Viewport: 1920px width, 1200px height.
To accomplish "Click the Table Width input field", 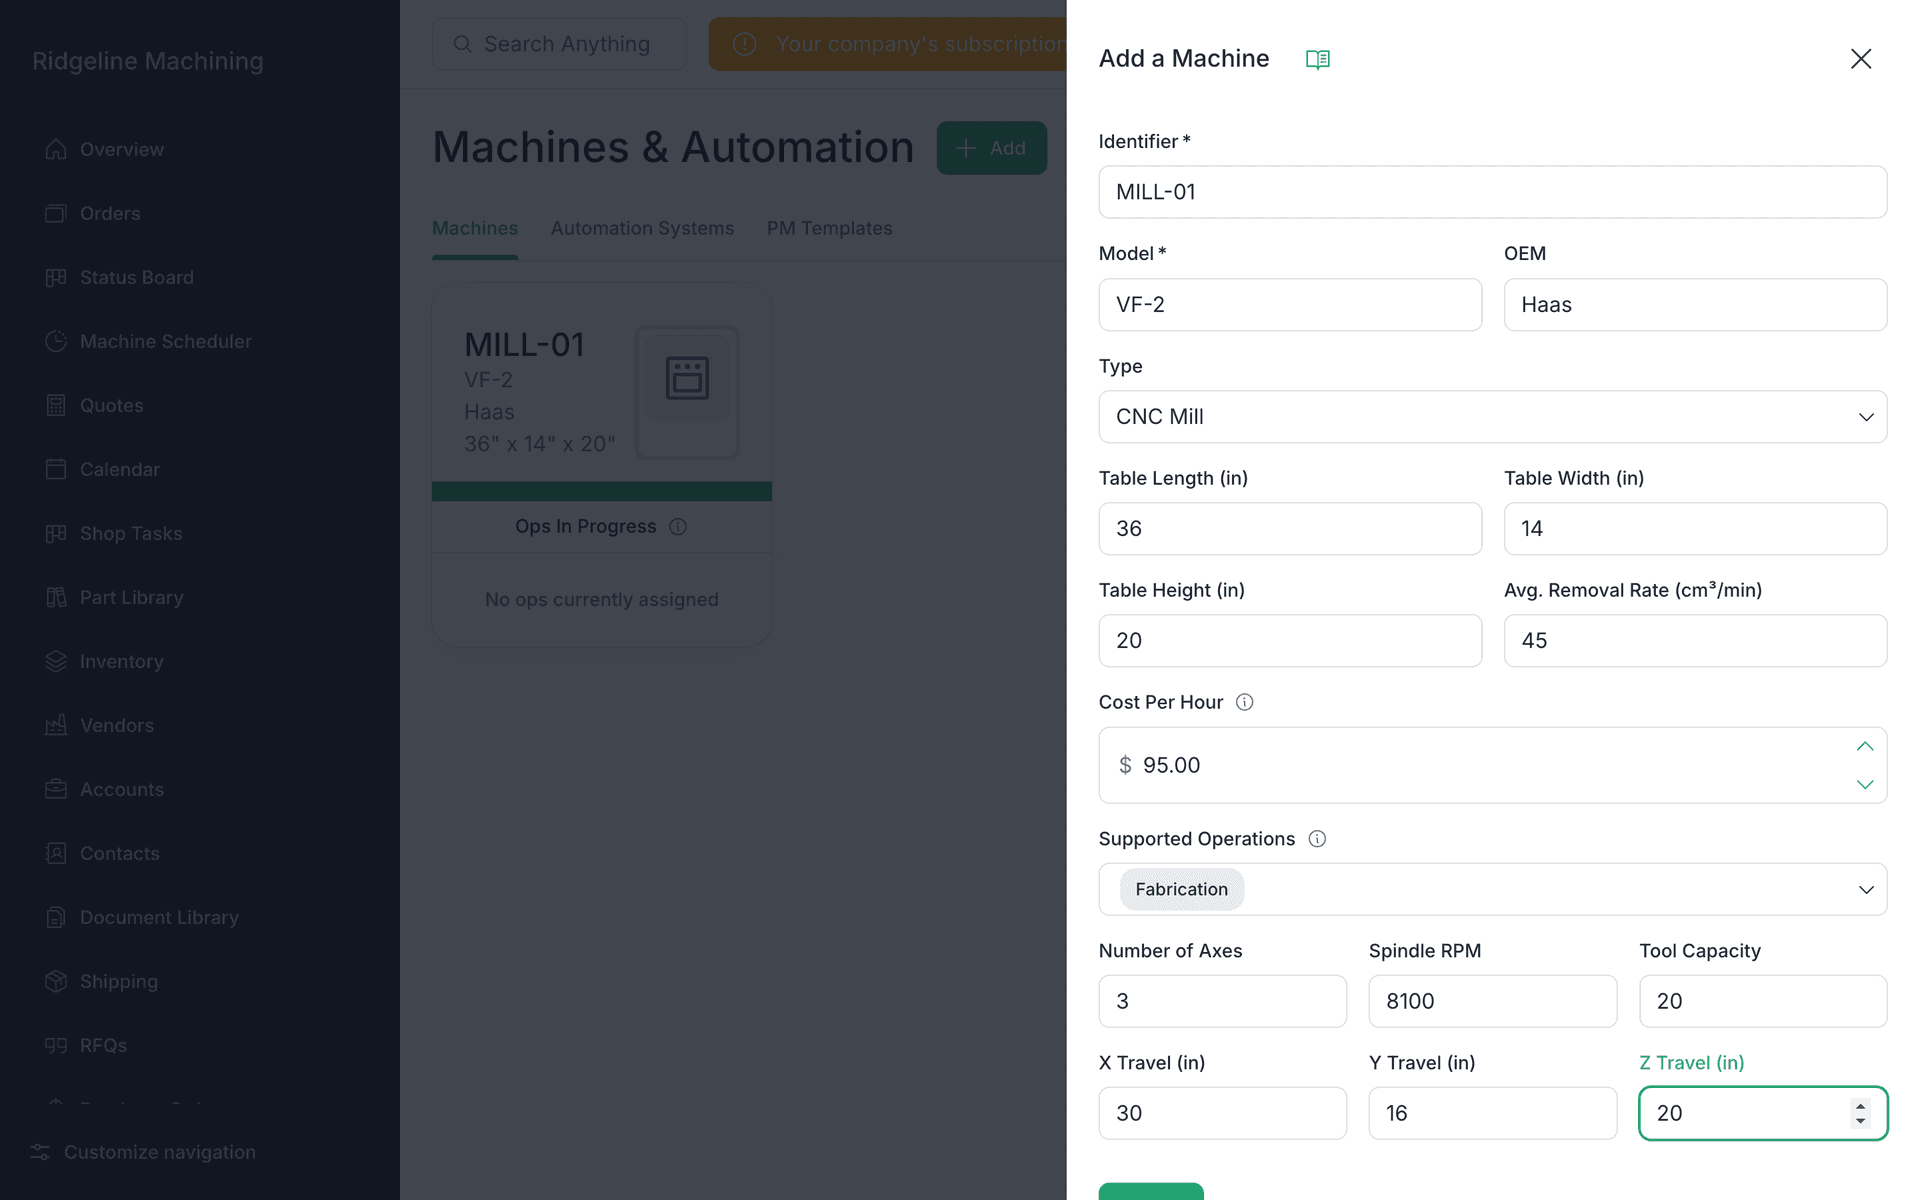I will coord(1695,529).
